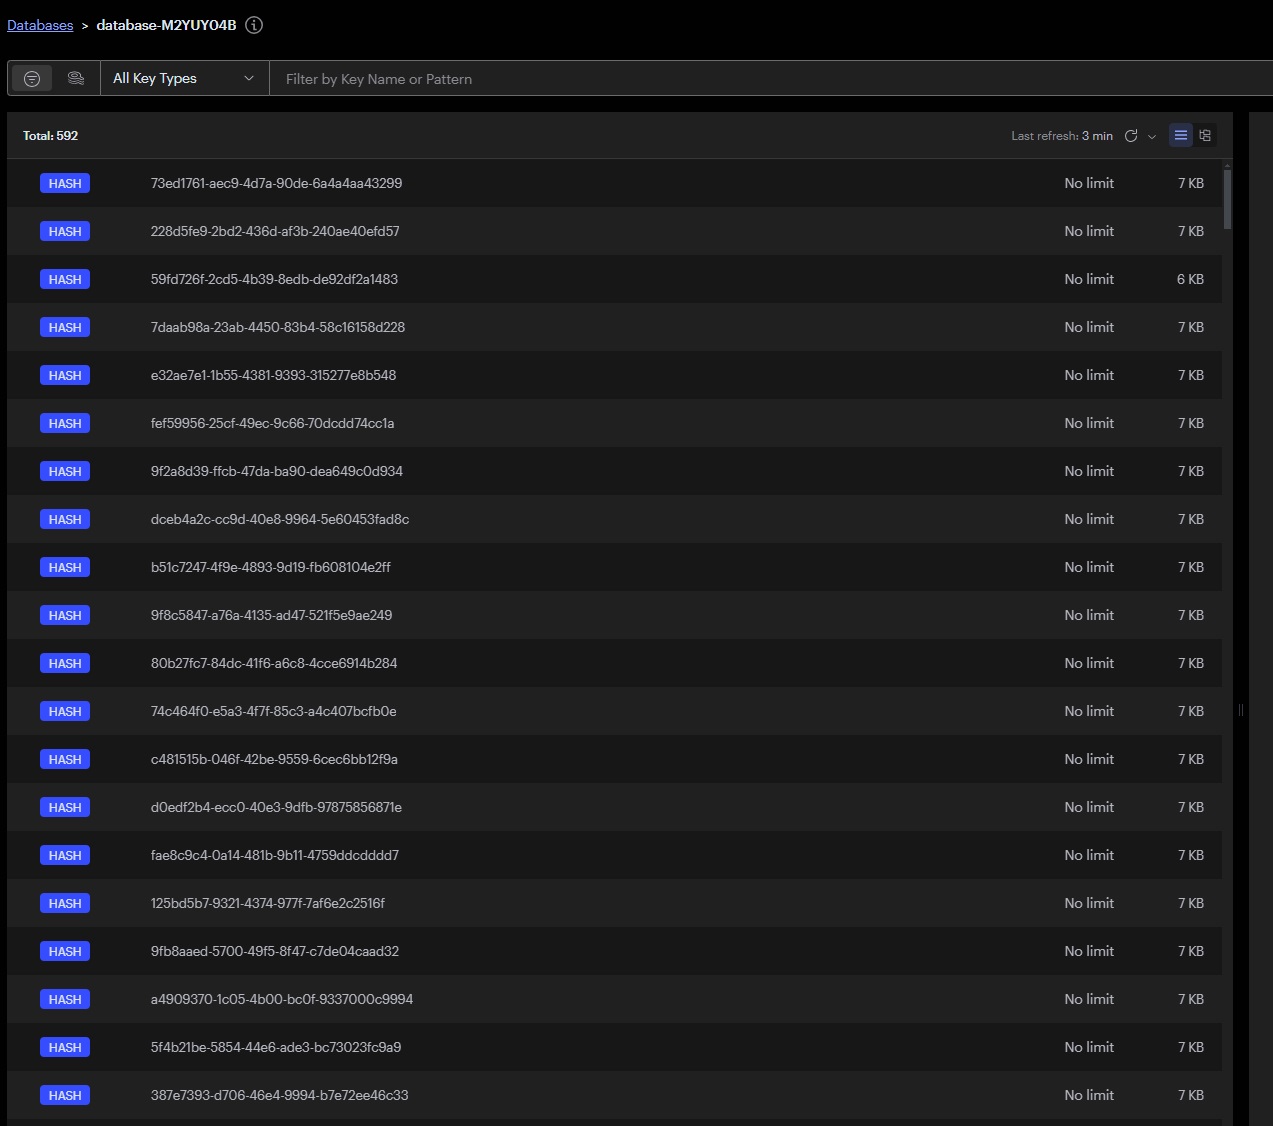Navigate back via the Databases breadcrumb

[x=40, y=24]
